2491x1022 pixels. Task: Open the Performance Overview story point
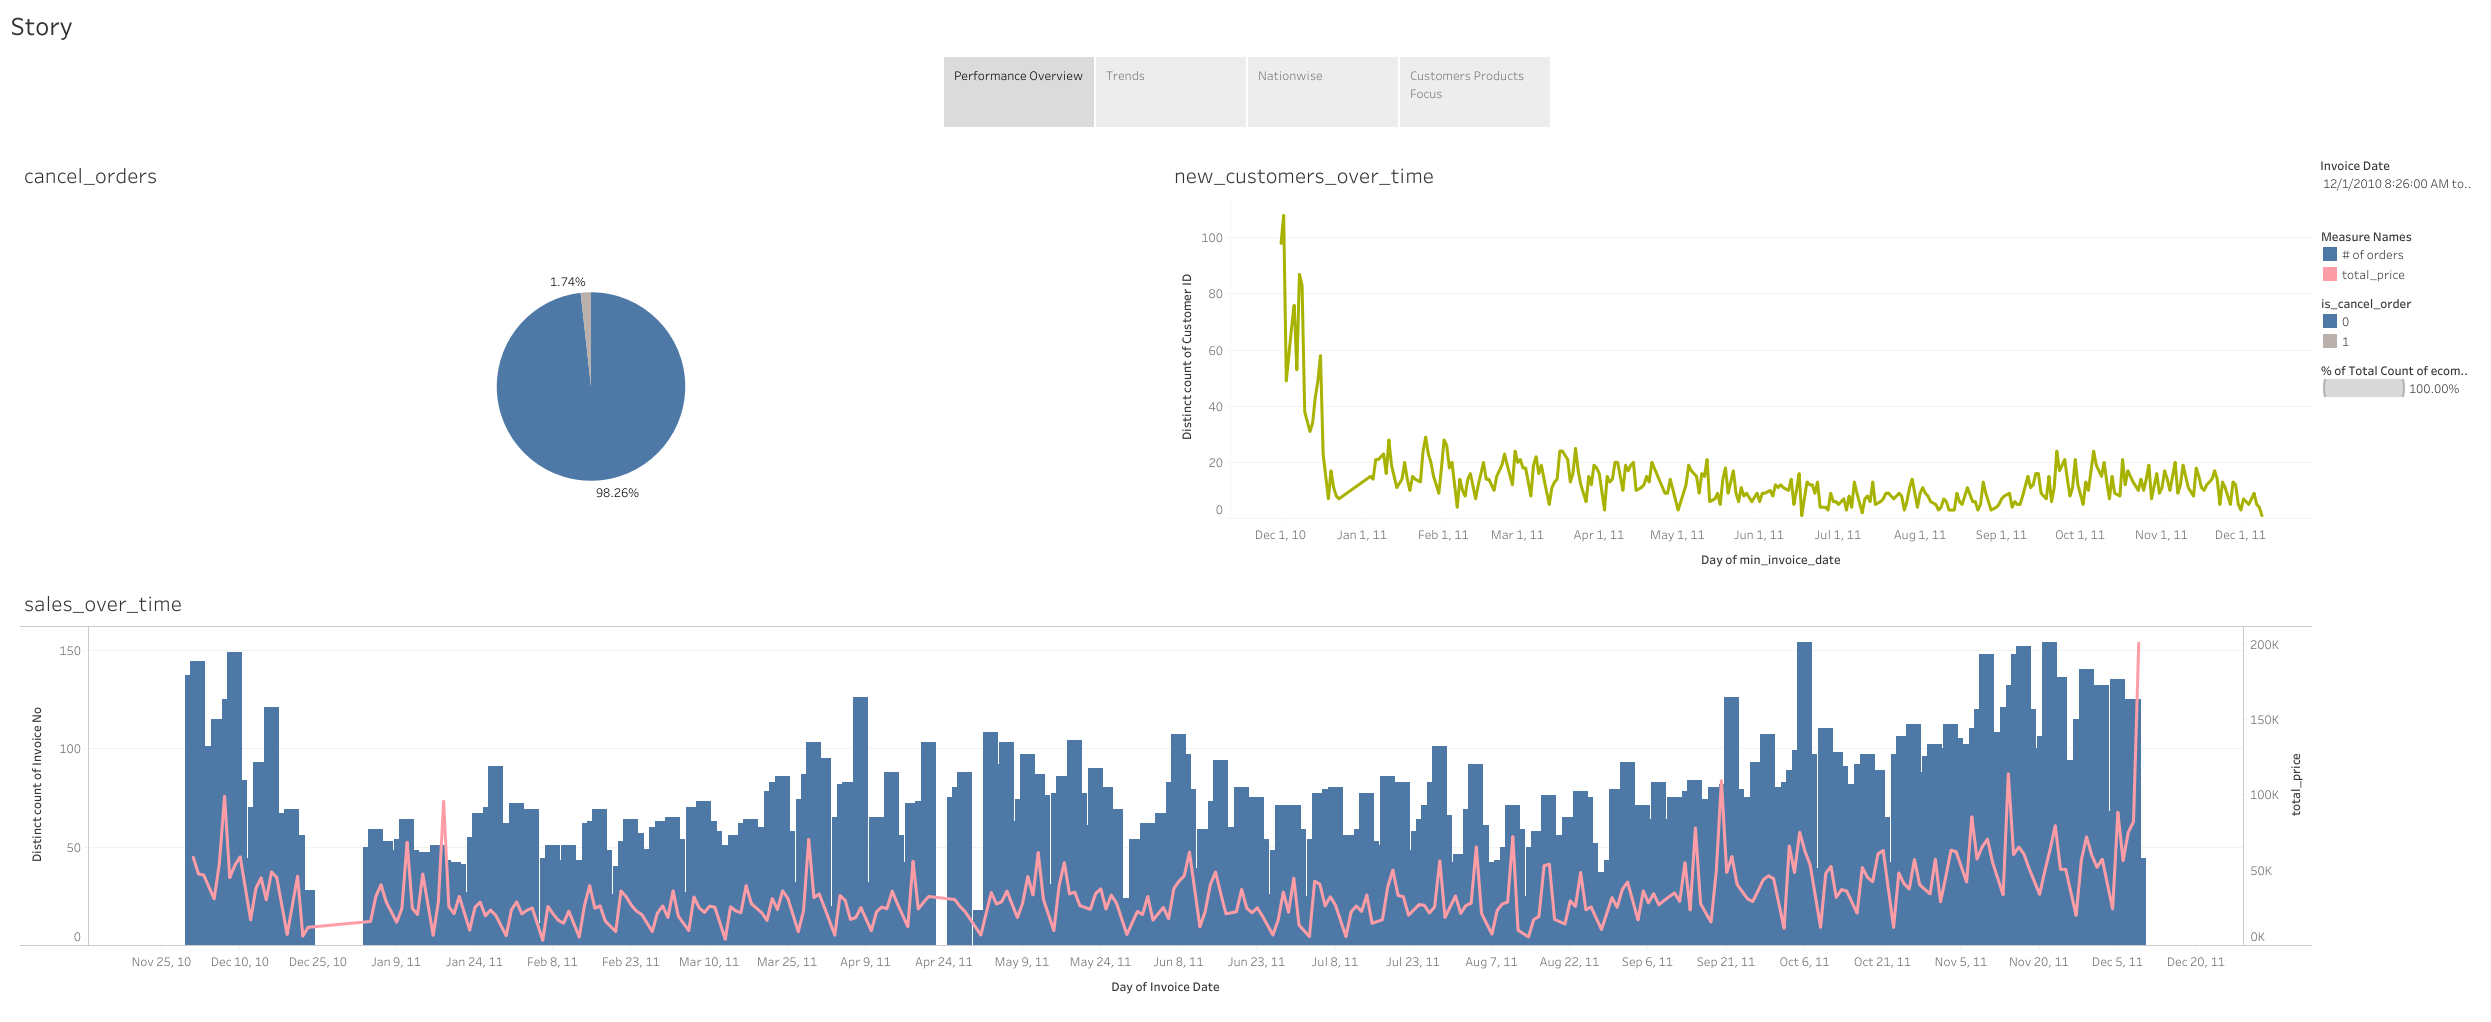(x=1018, y=91)
